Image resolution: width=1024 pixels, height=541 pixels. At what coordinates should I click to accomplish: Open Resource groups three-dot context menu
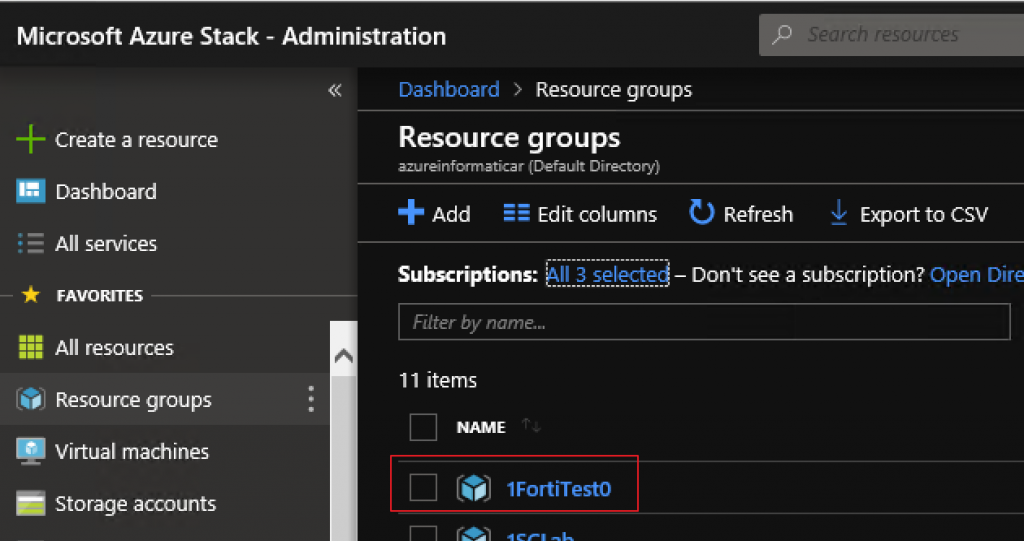tap(311, 399)
